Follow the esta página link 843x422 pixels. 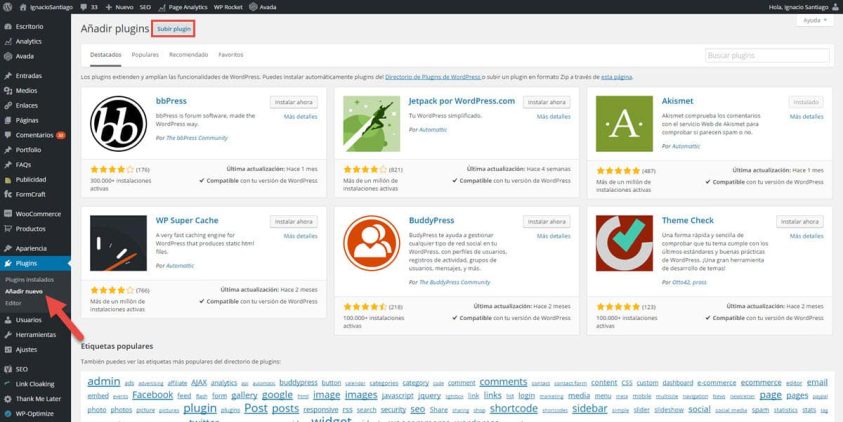click(616, 77)
